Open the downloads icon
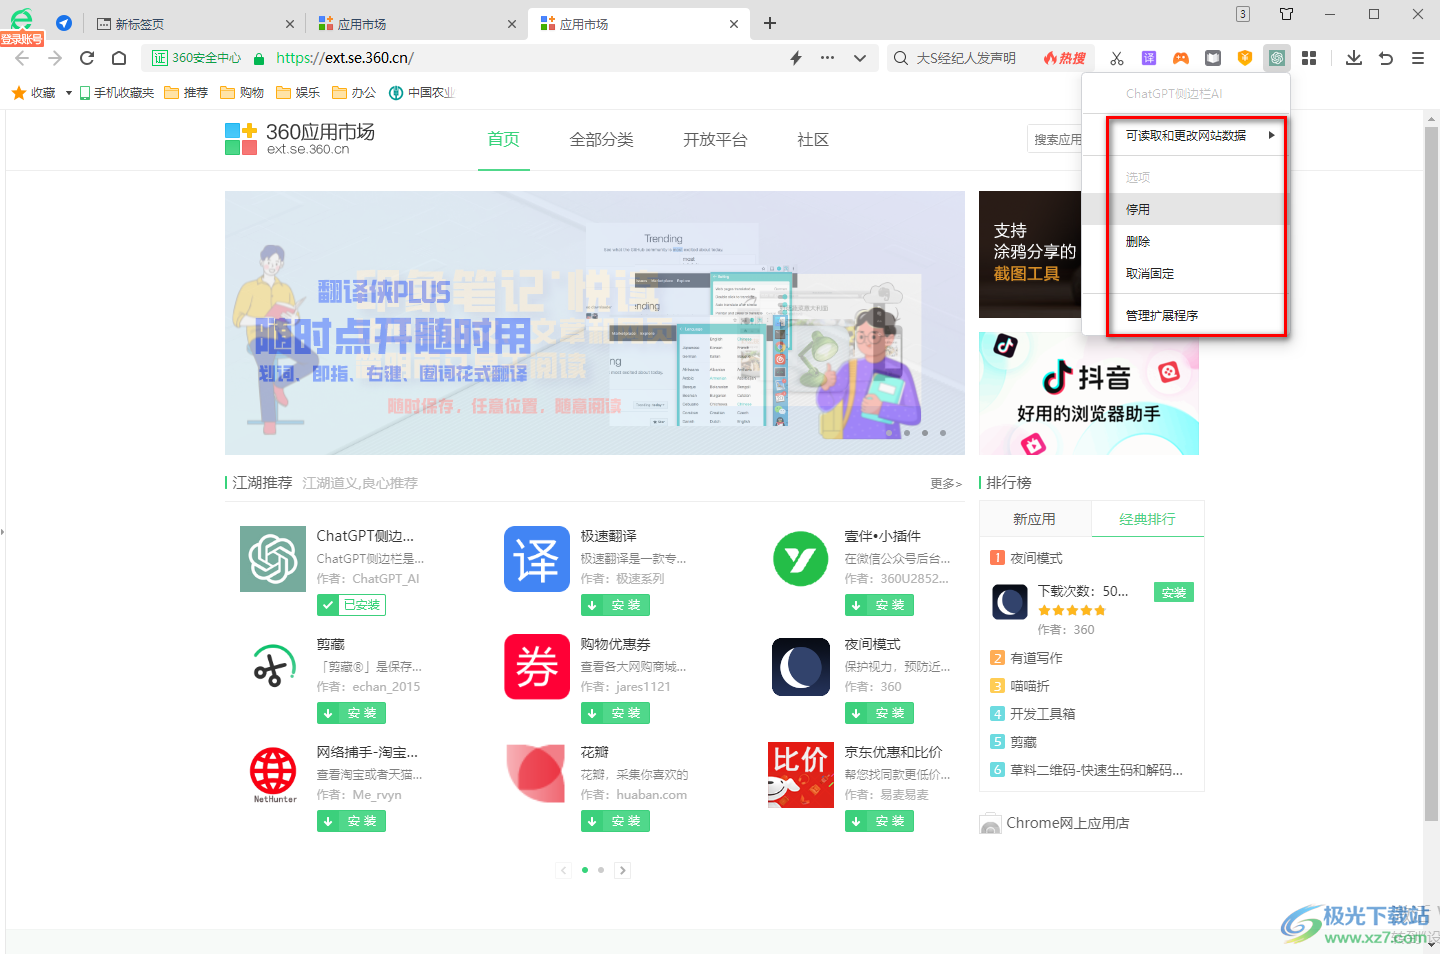The image size is (1440, 954). (x=1354, y=58)
